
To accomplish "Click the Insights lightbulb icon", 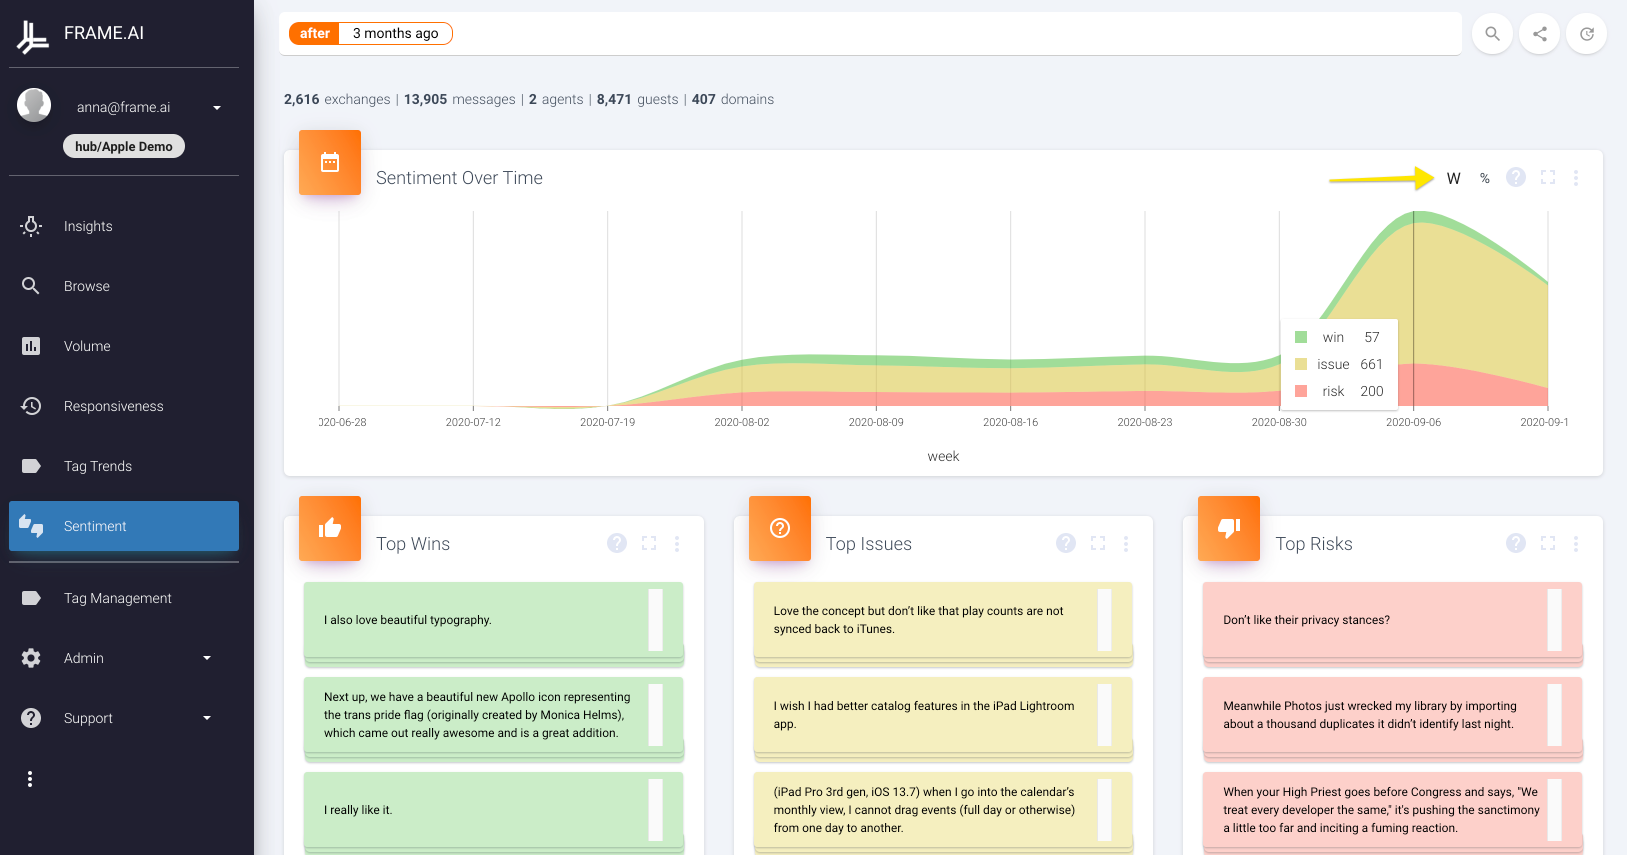I will click(31, 226).
